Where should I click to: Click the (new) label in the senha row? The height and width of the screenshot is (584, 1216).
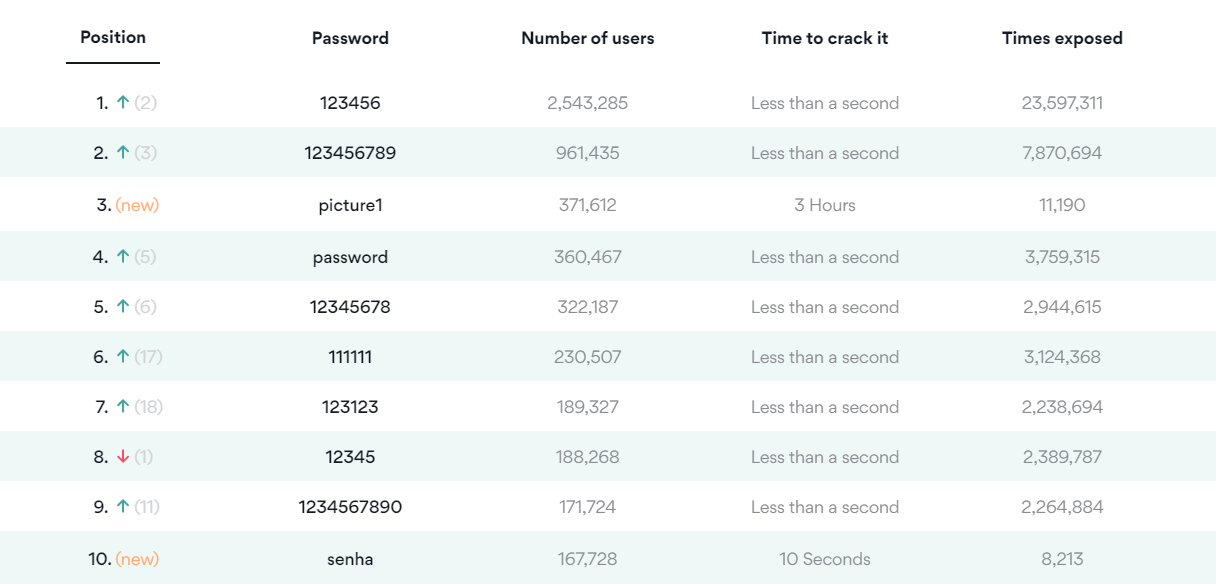137,559
